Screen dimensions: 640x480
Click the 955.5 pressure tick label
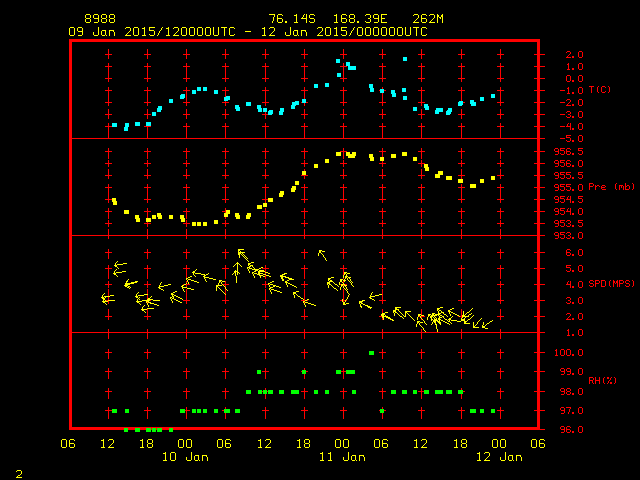568,176
